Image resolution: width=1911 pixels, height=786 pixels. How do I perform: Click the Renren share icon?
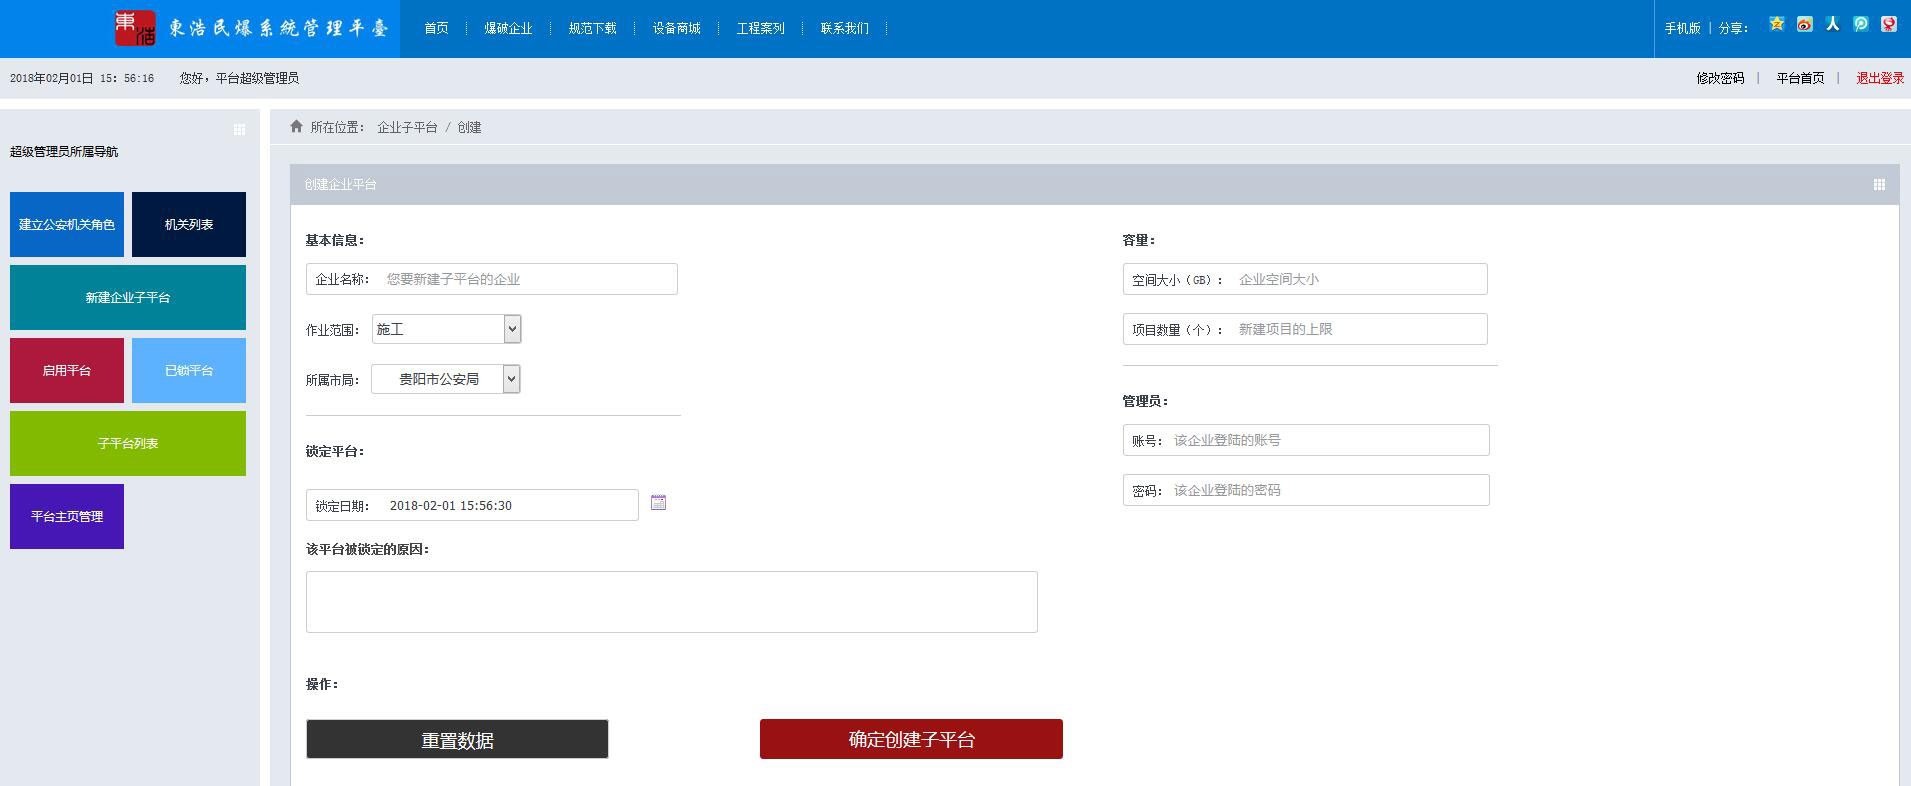[1832, 24]
